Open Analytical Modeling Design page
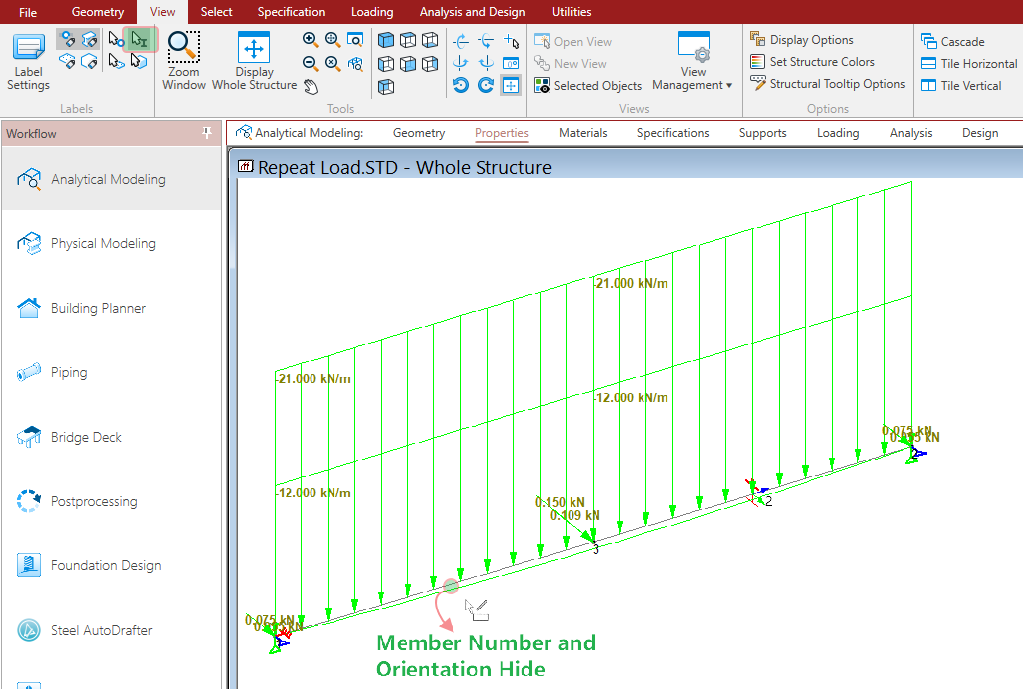Image resolution: width=1023 pixels, height=691 pixels. tap(980, 133)
